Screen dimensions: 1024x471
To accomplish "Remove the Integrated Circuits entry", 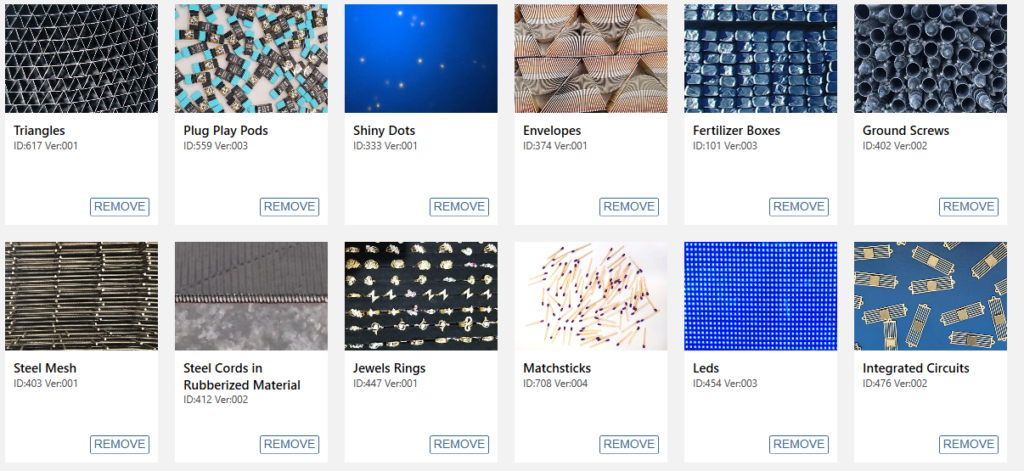I will (x=968, y=444).
